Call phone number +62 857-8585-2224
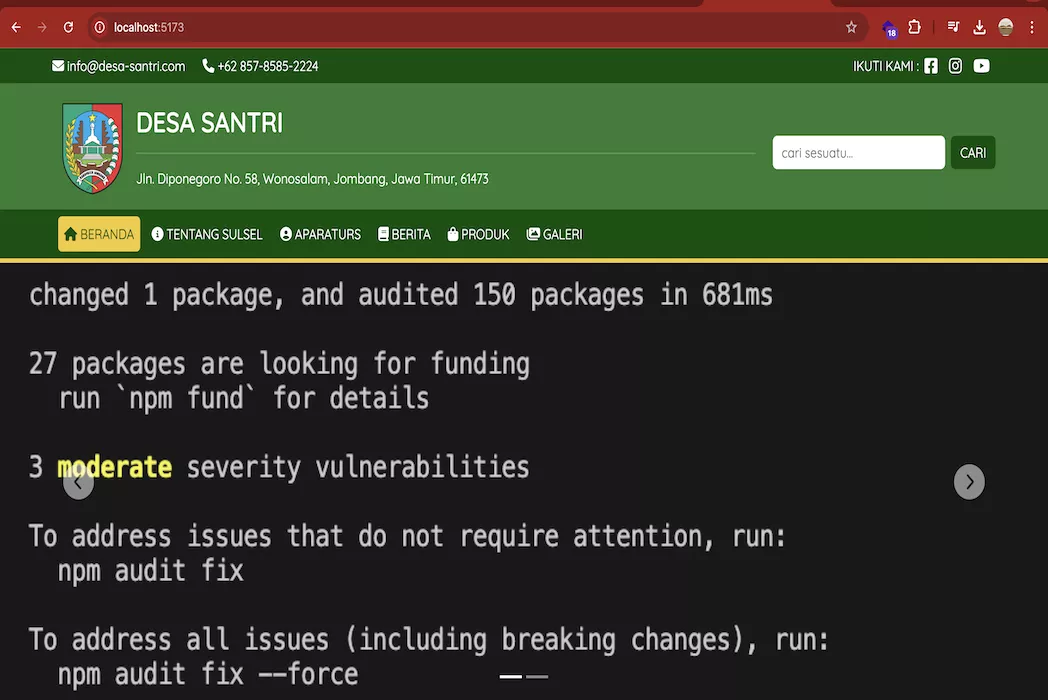 click(x=260, y=66)
